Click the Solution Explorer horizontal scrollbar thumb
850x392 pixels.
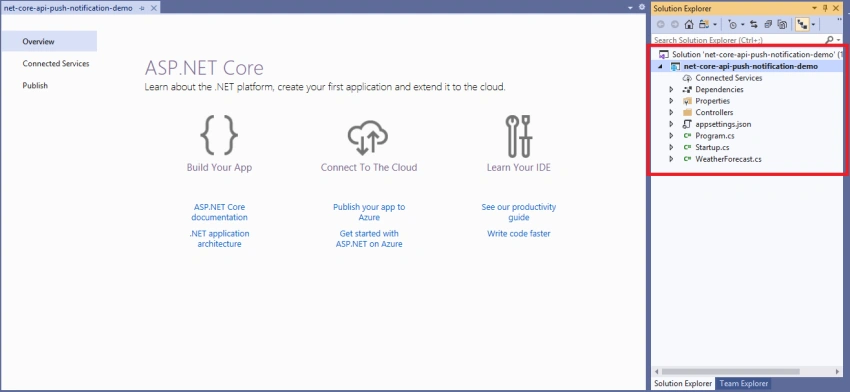coord(732,371)
